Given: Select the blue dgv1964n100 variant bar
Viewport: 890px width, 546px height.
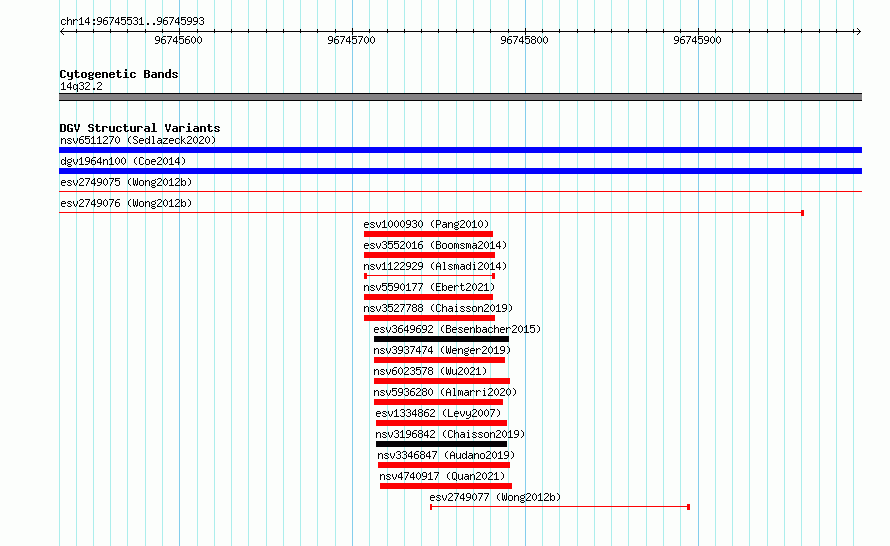Looking at the screenshot, I should (460, 171).
